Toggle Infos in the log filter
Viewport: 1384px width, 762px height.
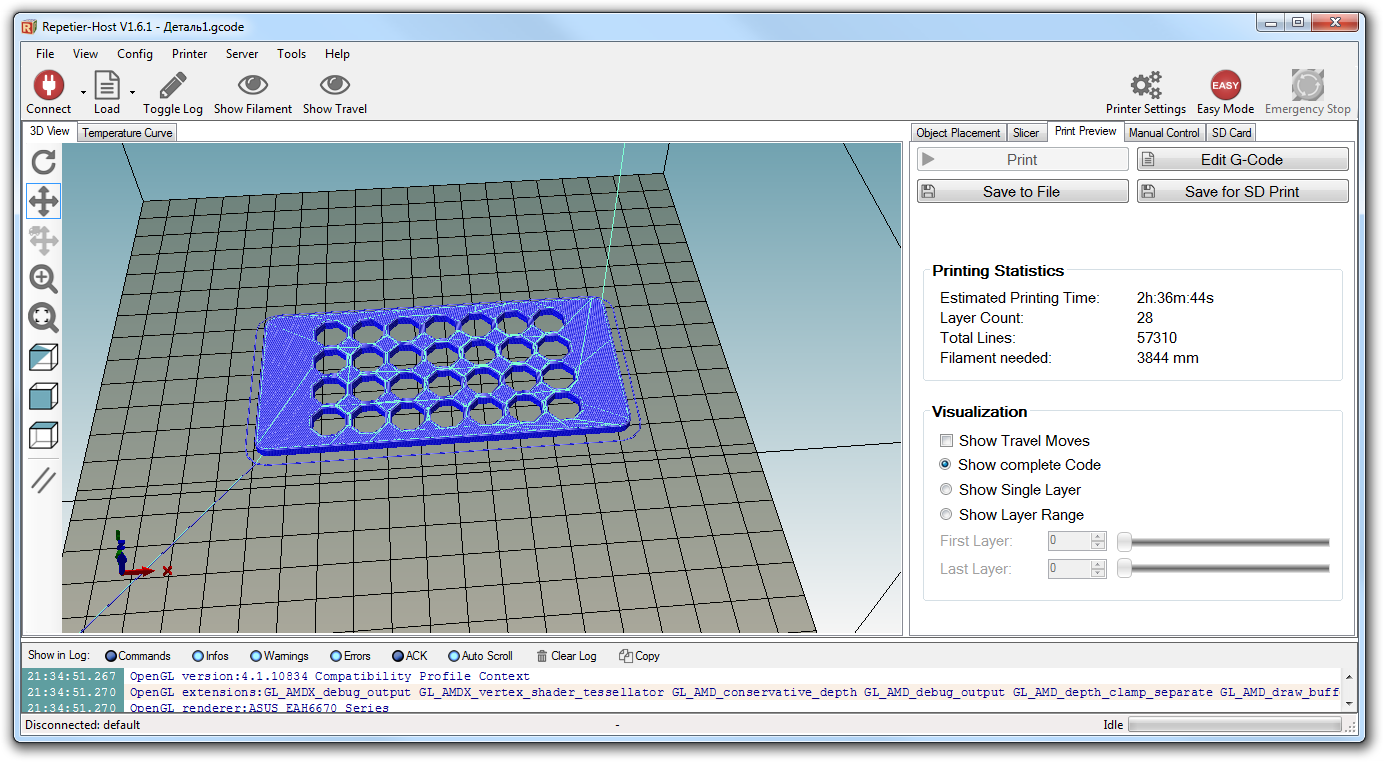(x=210, y=656)
